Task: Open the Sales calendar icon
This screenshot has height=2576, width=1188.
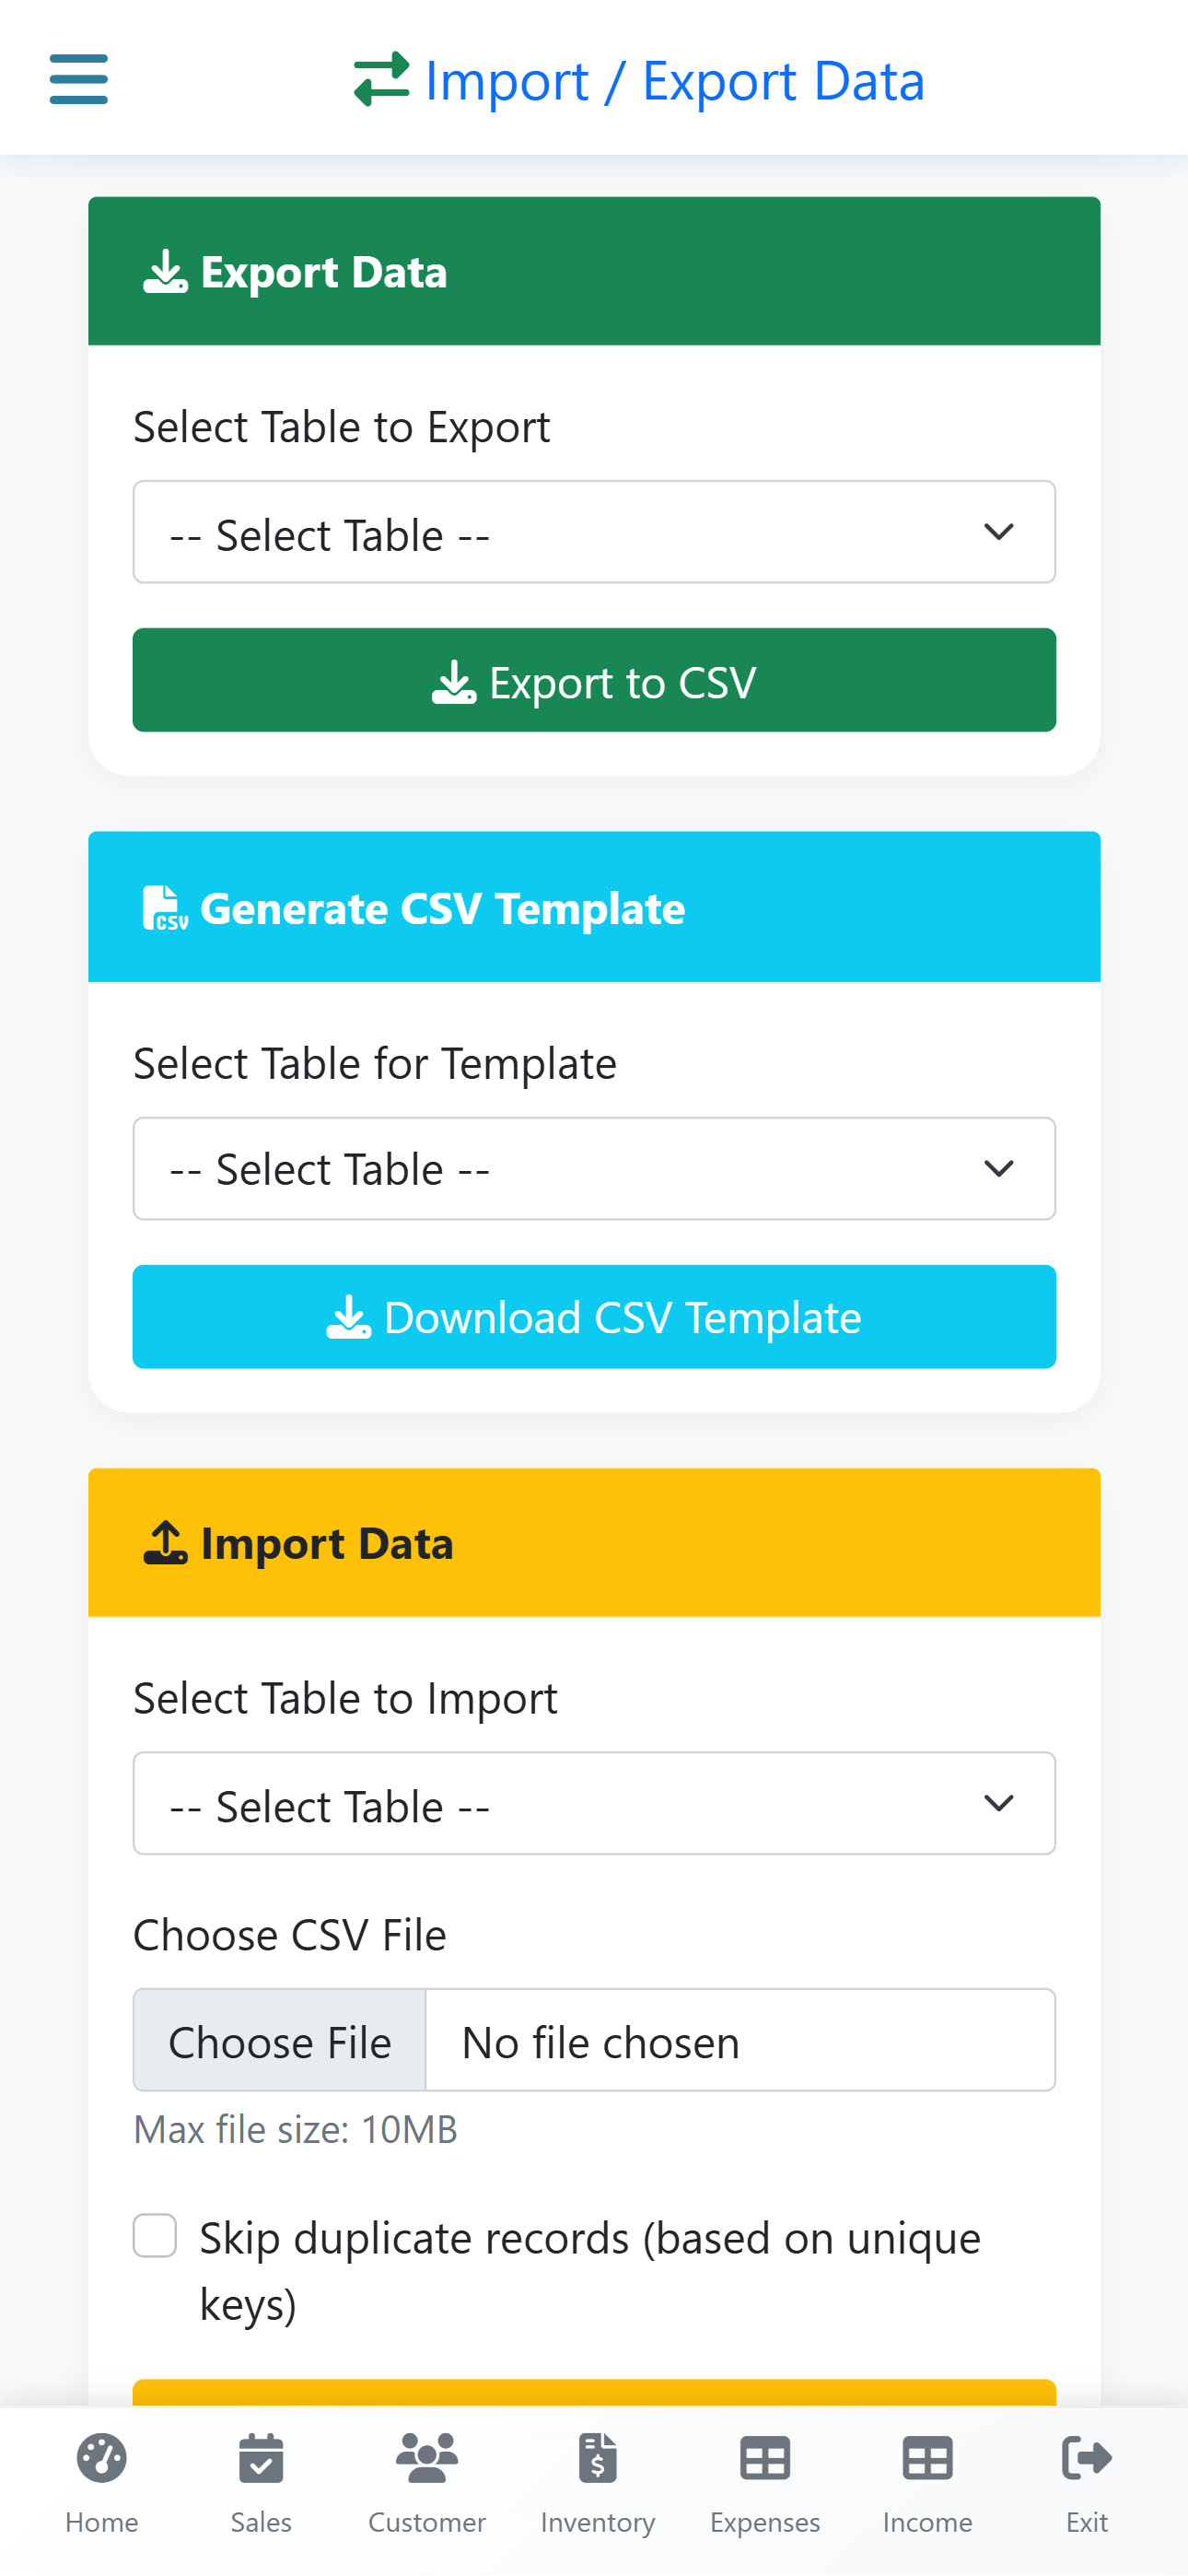Action: tap(261, 2458)
